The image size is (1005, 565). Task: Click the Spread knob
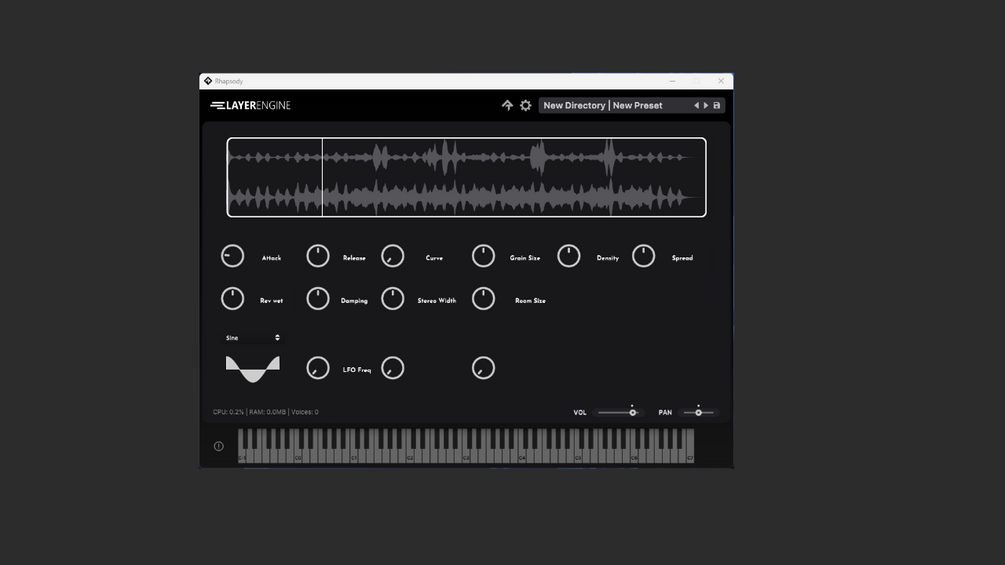(644, 256)
